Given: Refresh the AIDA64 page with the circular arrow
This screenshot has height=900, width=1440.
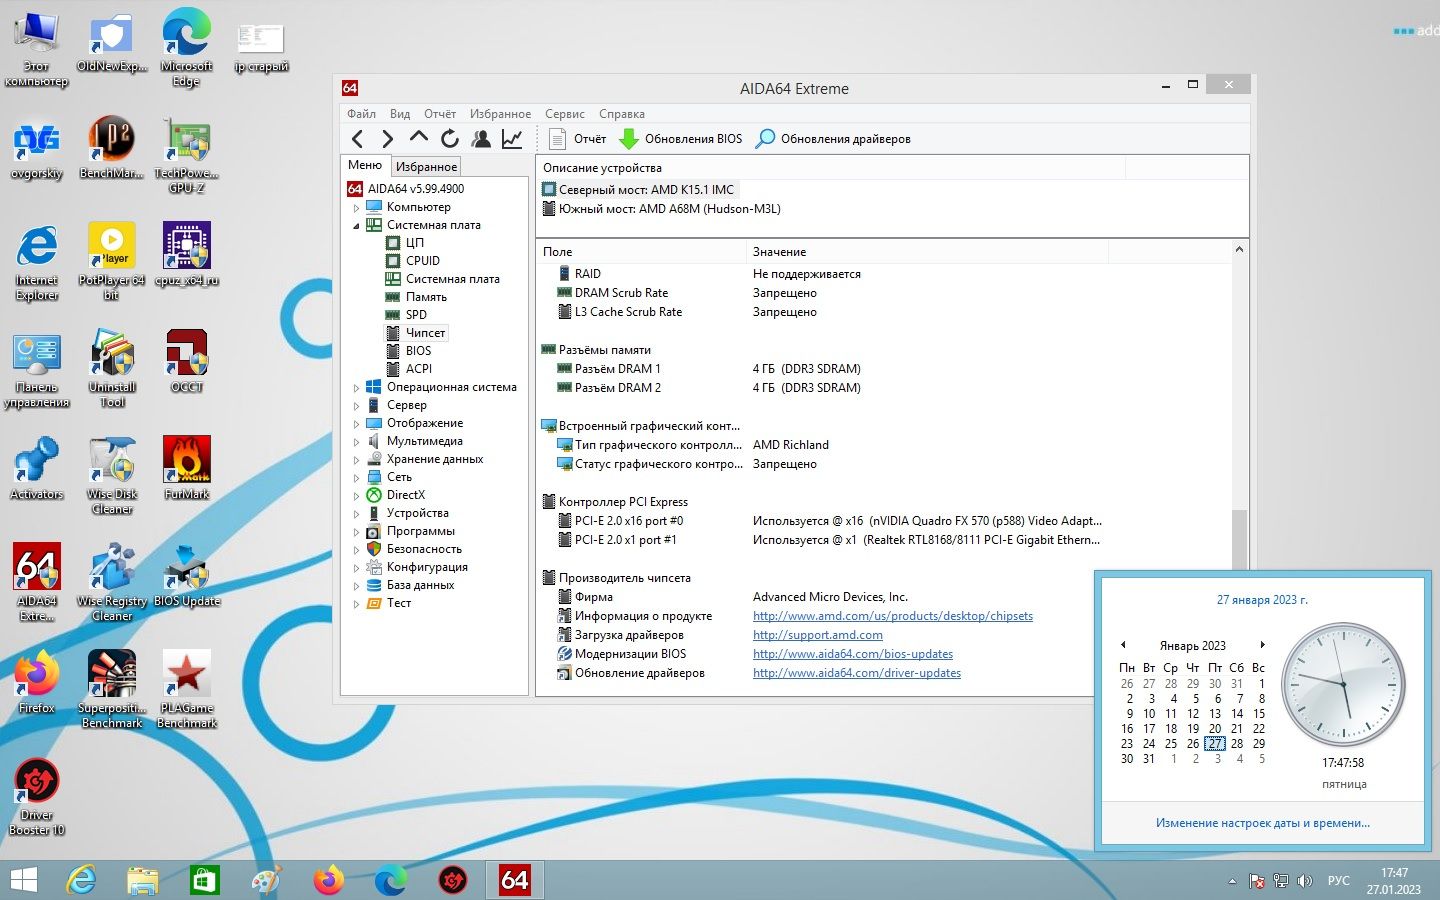Looking at the screenshot, I should point(450,139).
